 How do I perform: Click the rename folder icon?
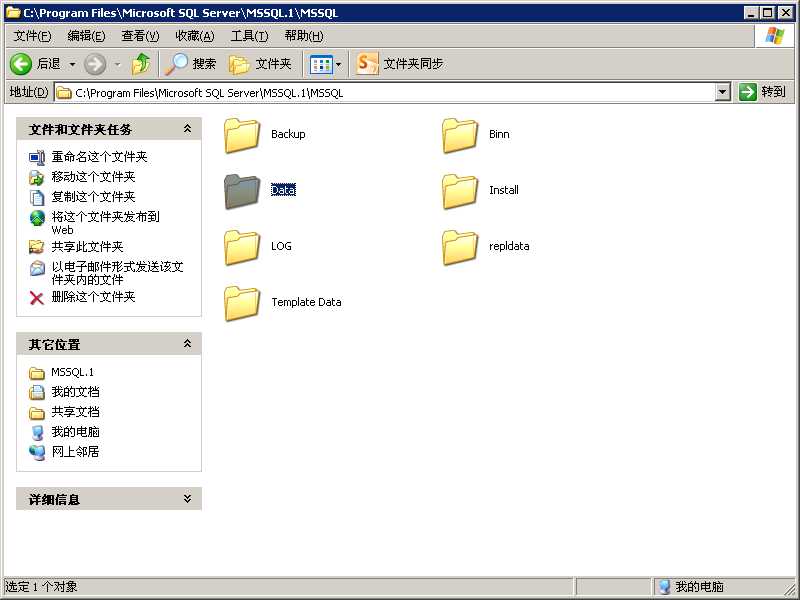pos(37,158)
